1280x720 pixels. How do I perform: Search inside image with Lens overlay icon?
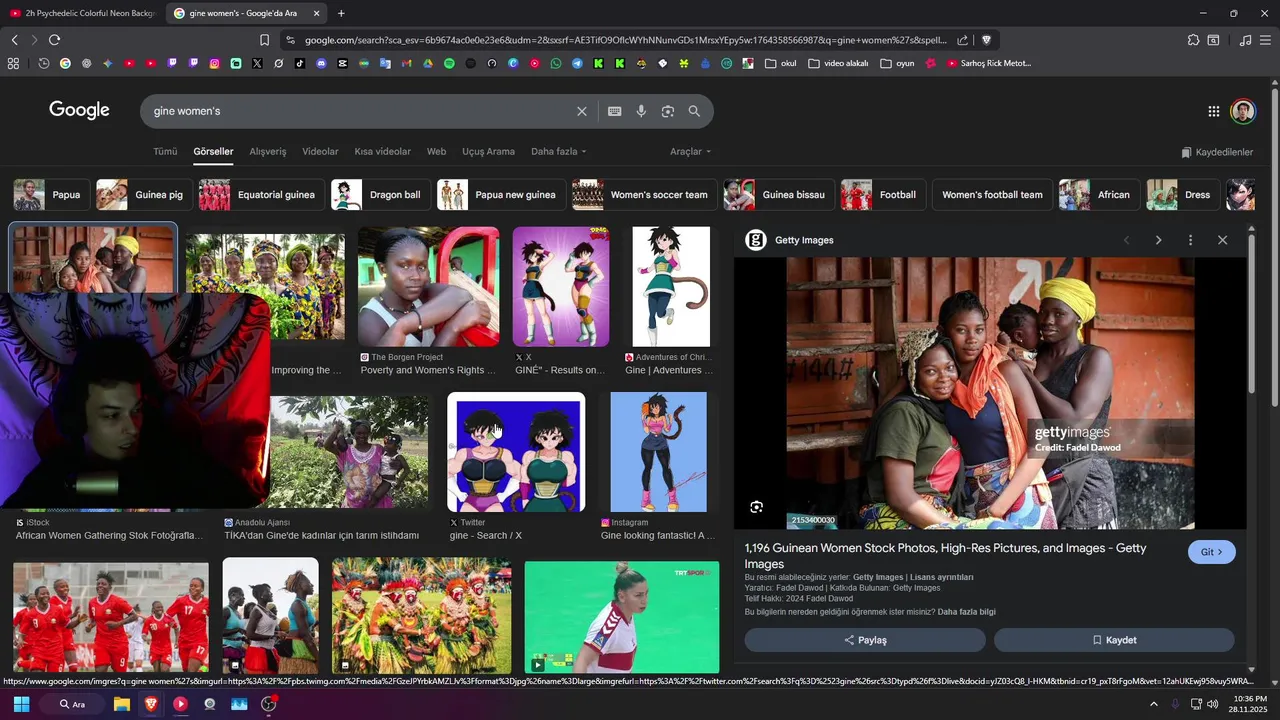[756, 507]
